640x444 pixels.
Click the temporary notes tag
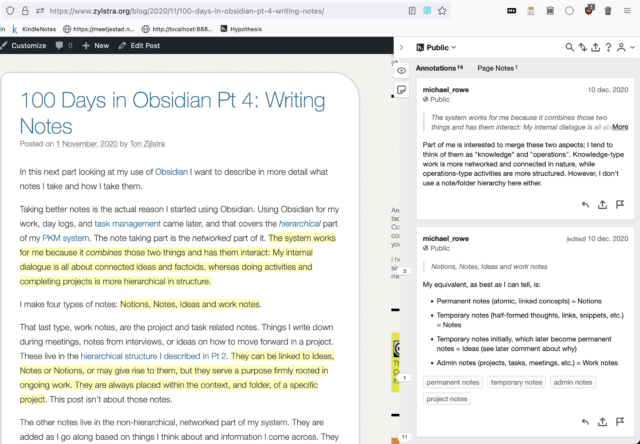point(516,382)
